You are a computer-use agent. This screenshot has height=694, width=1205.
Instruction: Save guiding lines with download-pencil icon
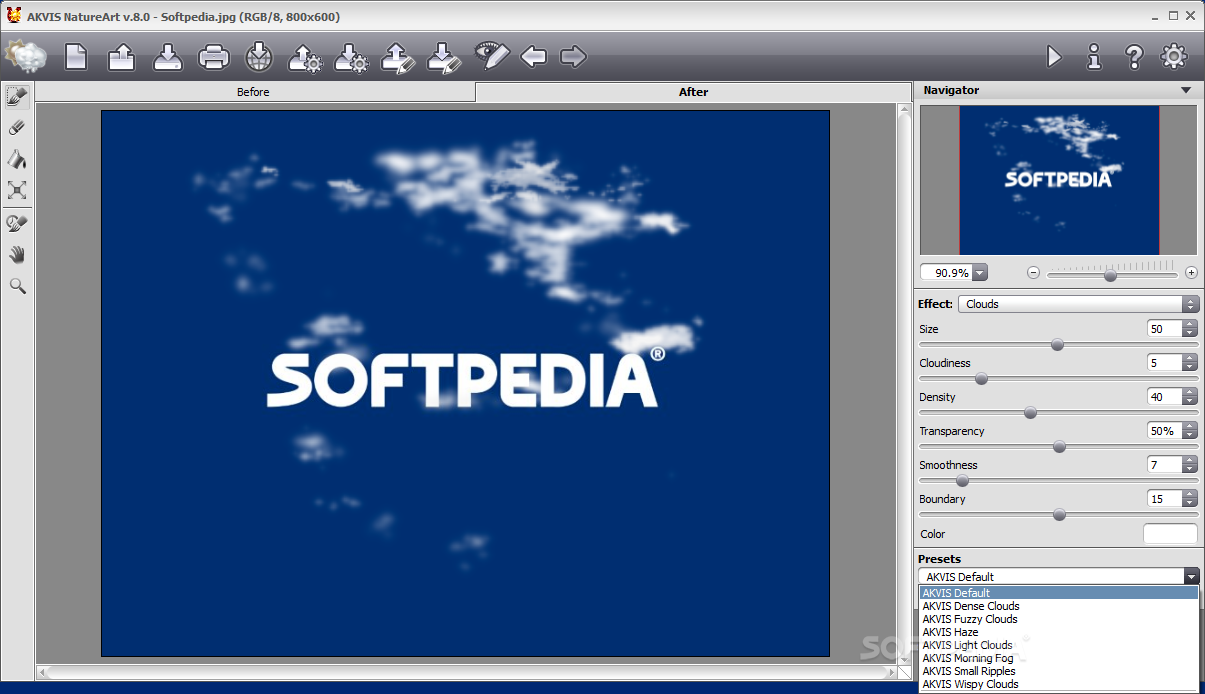[442, 56]
